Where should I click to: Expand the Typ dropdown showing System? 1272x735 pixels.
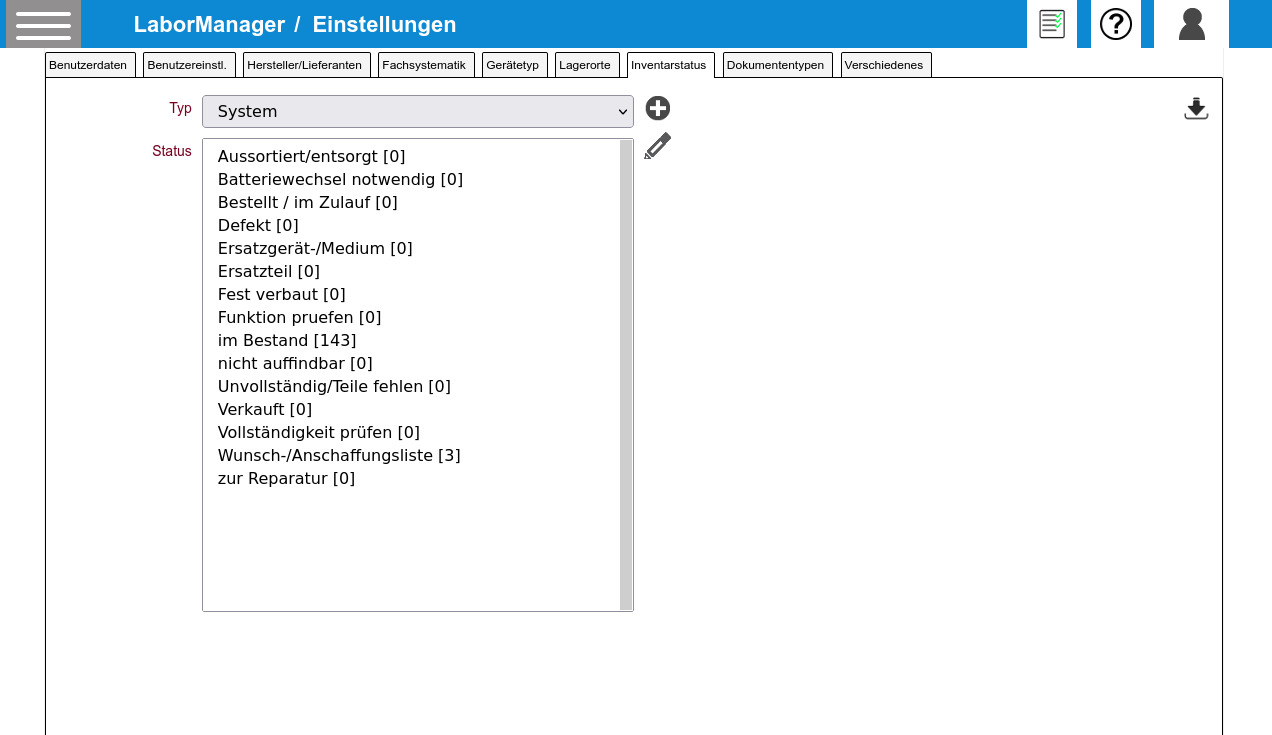(x=418, y=111)
